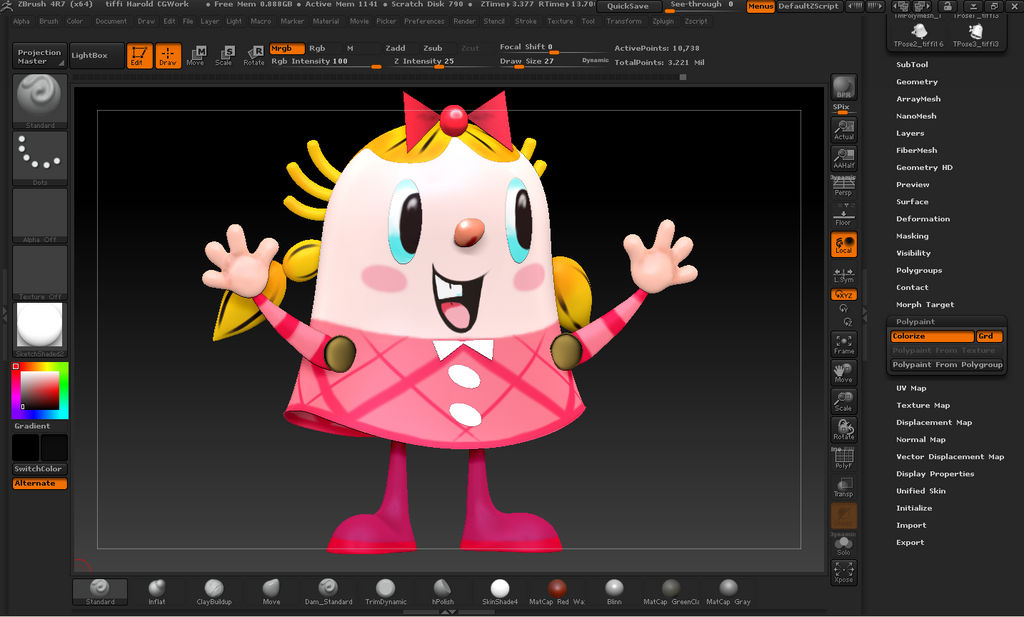Expand the Geometry section

pos(917,82)
